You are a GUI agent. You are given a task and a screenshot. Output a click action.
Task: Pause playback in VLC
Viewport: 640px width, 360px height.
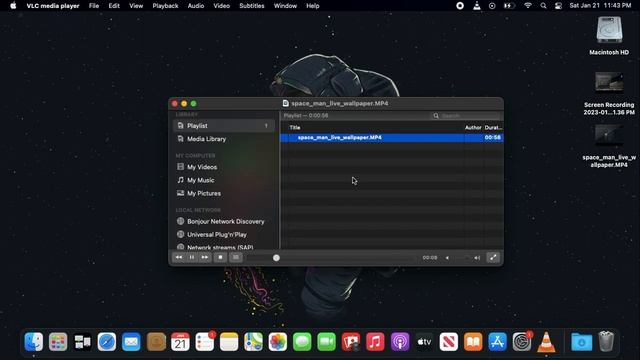[192, 258]
